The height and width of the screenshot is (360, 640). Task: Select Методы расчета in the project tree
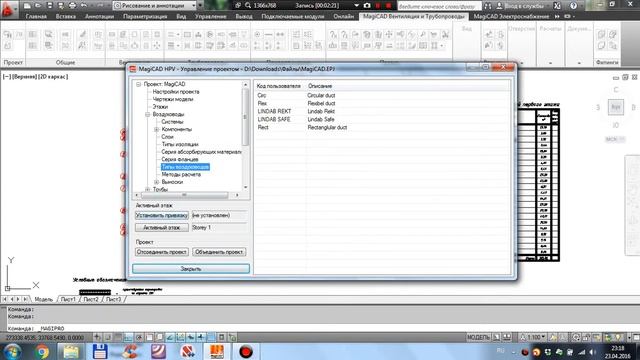pos(181,174)
